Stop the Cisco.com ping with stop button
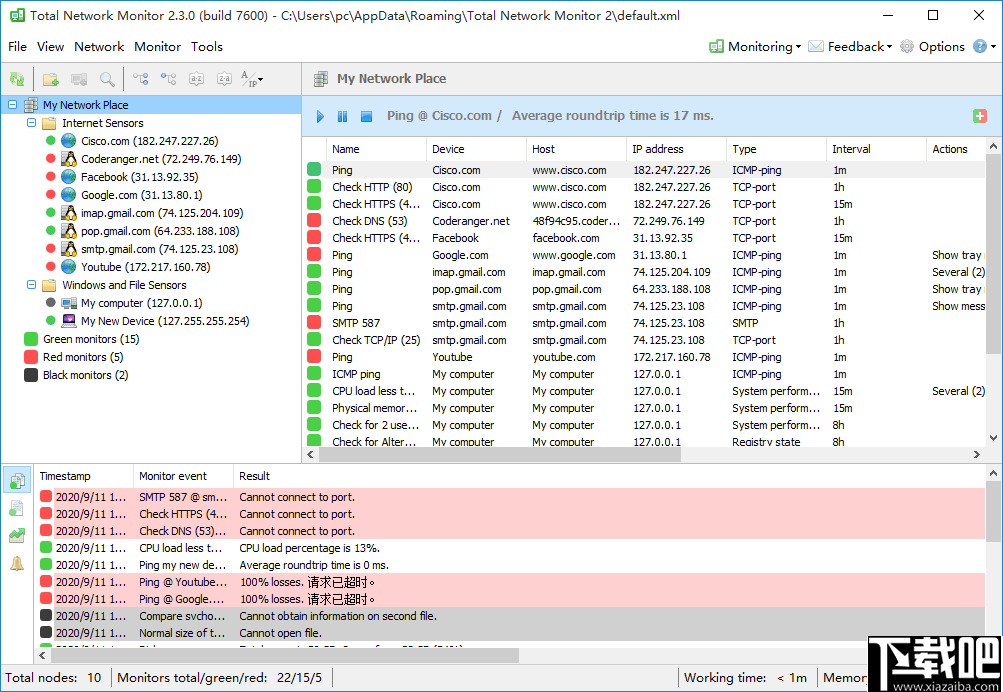 [x=367, y=117]
